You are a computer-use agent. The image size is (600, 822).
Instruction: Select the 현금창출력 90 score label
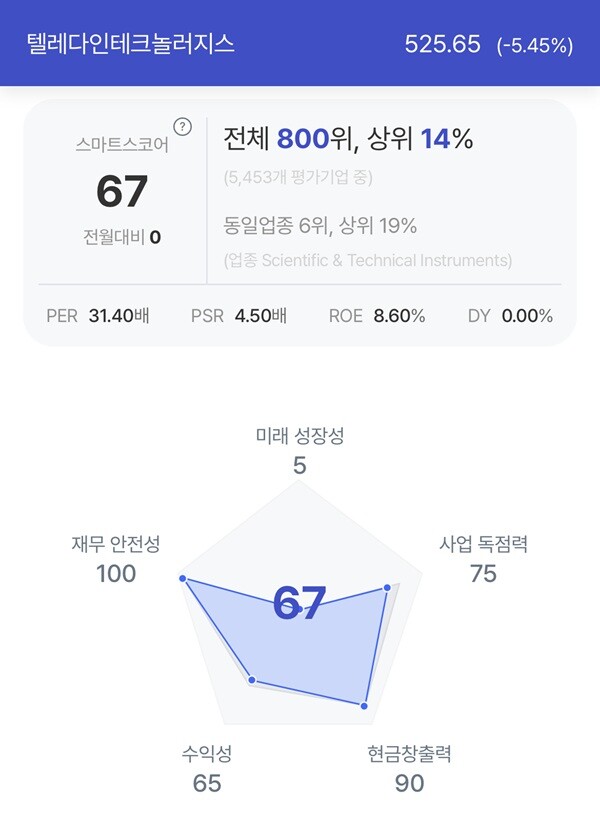click(409, 769)
